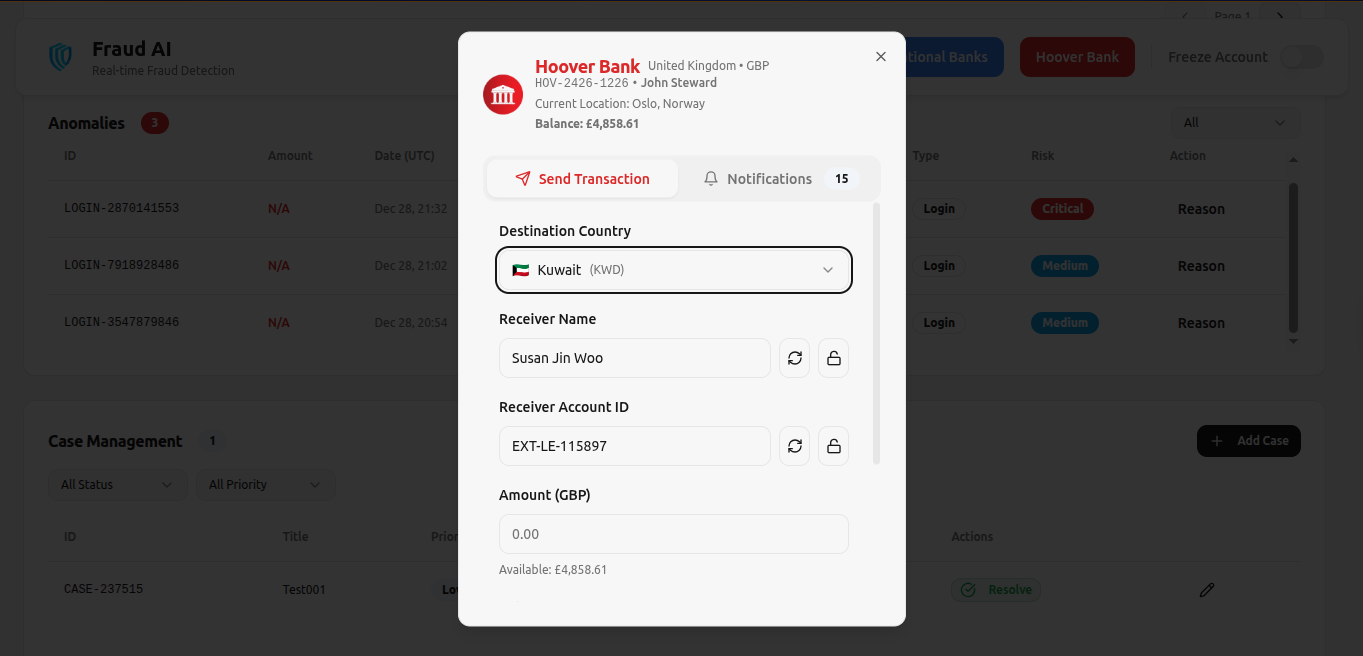Image resolution: width=1363 pixels, height=656 pixels.
Task: Resolve case CASE-237515
Action: [996, 590]
